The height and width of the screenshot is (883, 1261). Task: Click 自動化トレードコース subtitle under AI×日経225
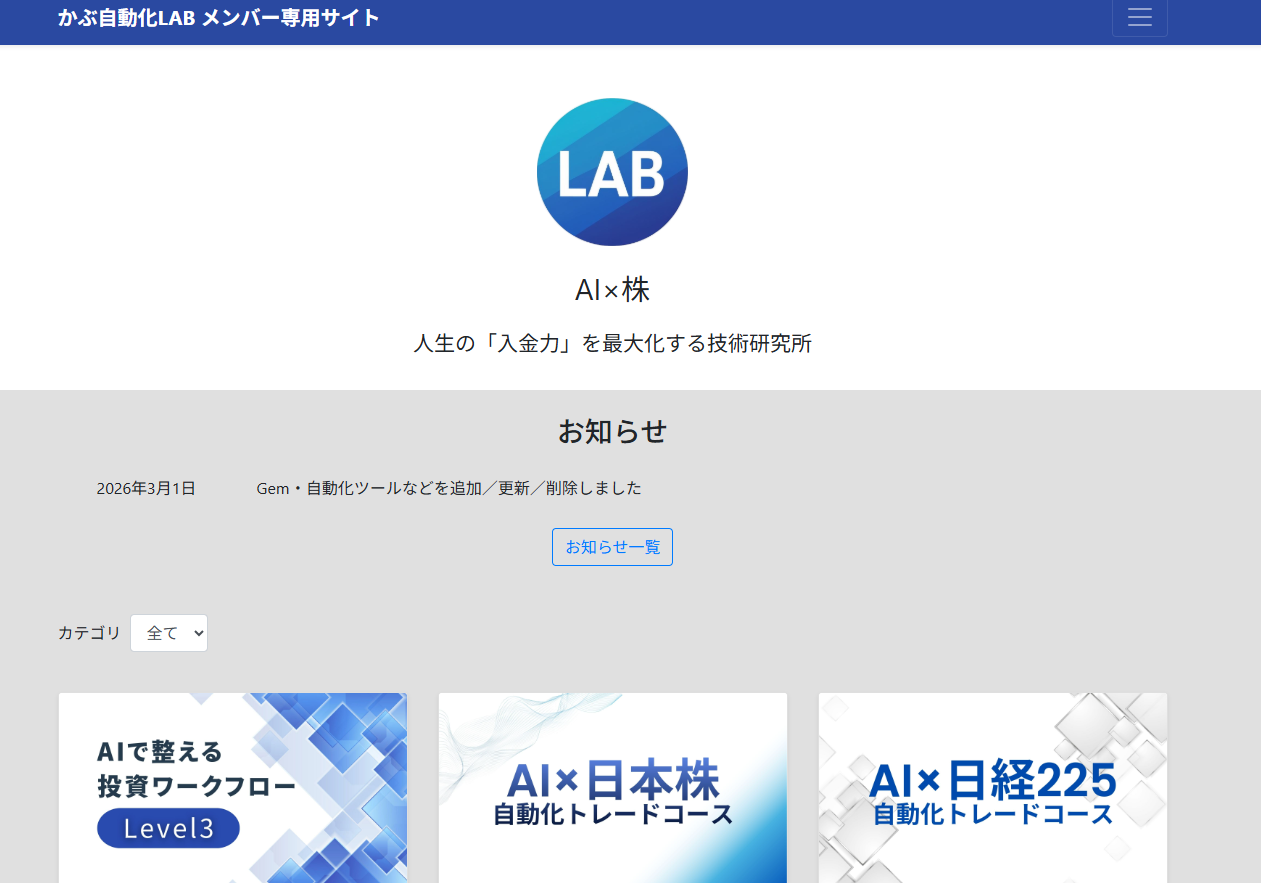pyautogui.click(x=993, y=814)
